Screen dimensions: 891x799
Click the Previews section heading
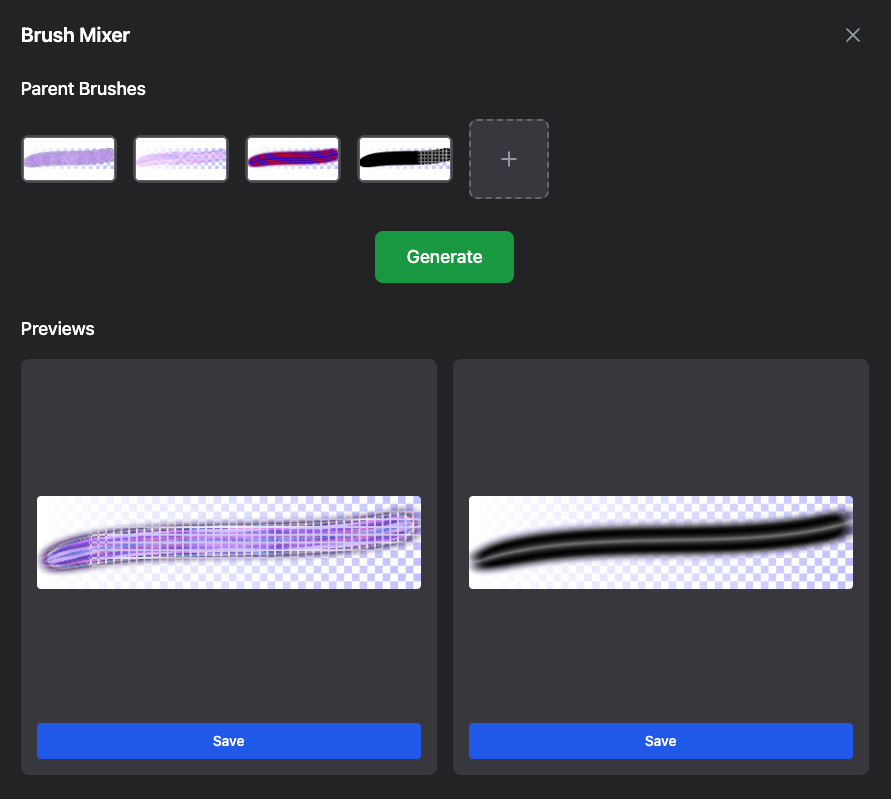(x=57, y=329)
